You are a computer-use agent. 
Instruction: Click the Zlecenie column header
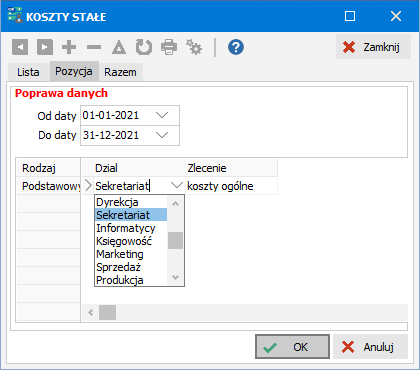[231, 168]
